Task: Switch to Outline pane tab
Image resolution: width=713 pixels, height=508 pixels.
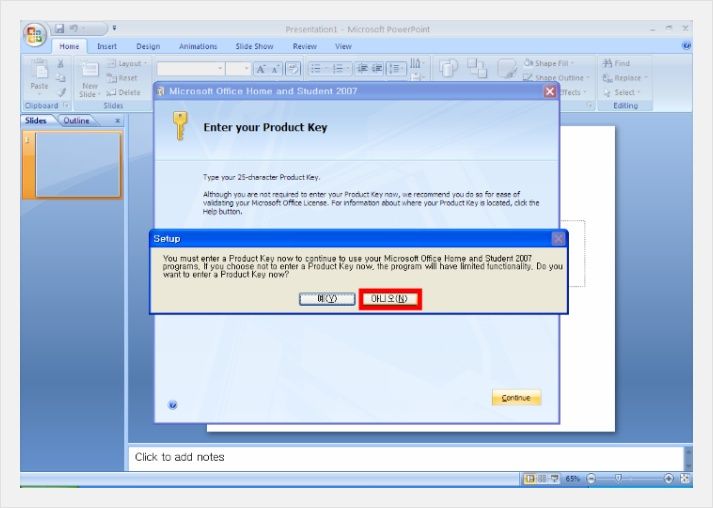Action: [76, 121]
